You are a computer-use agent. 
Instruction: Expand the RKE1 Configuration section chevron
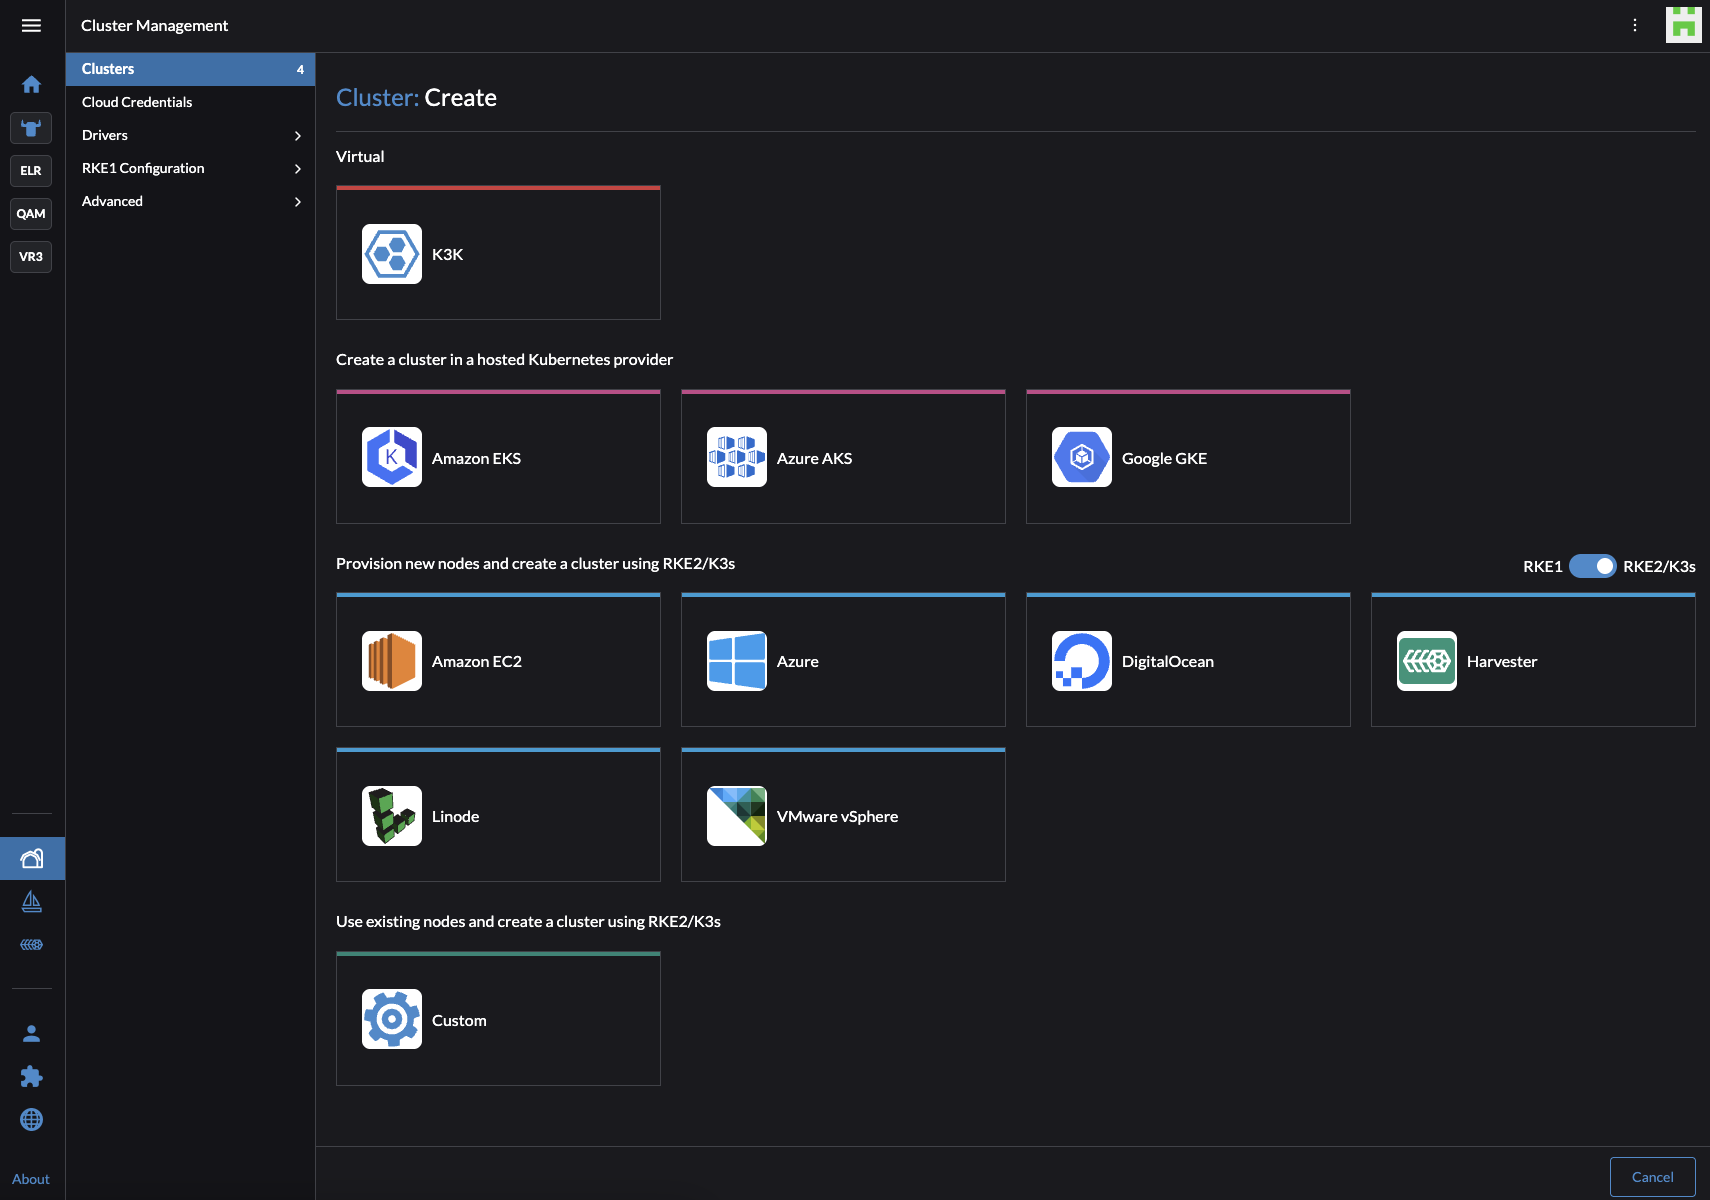point(297,169)
